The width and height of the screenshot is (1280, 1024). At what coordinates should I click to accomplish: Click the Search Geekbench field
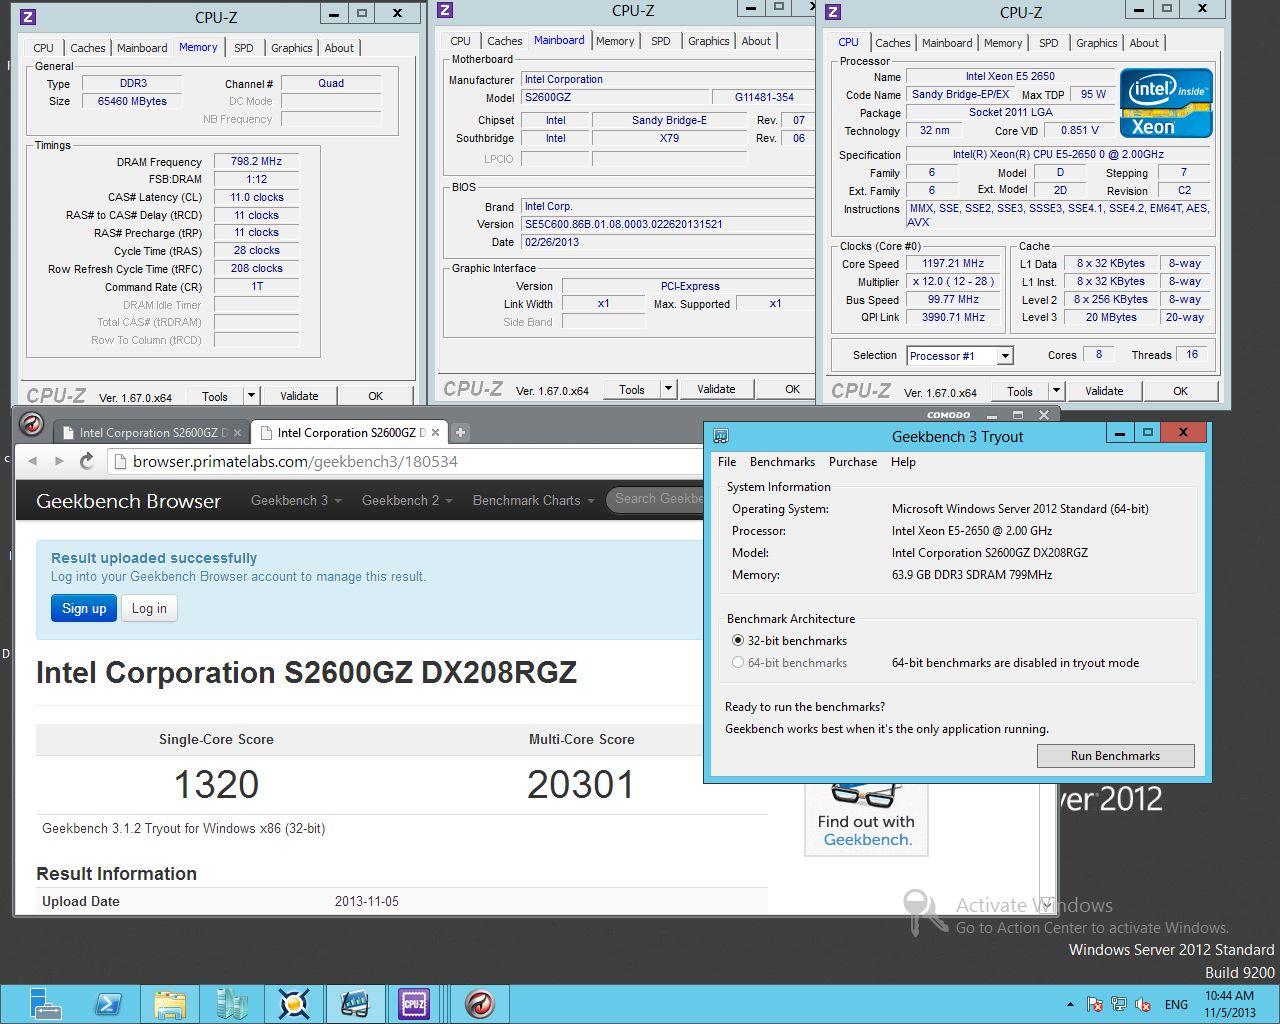[657, 499]
